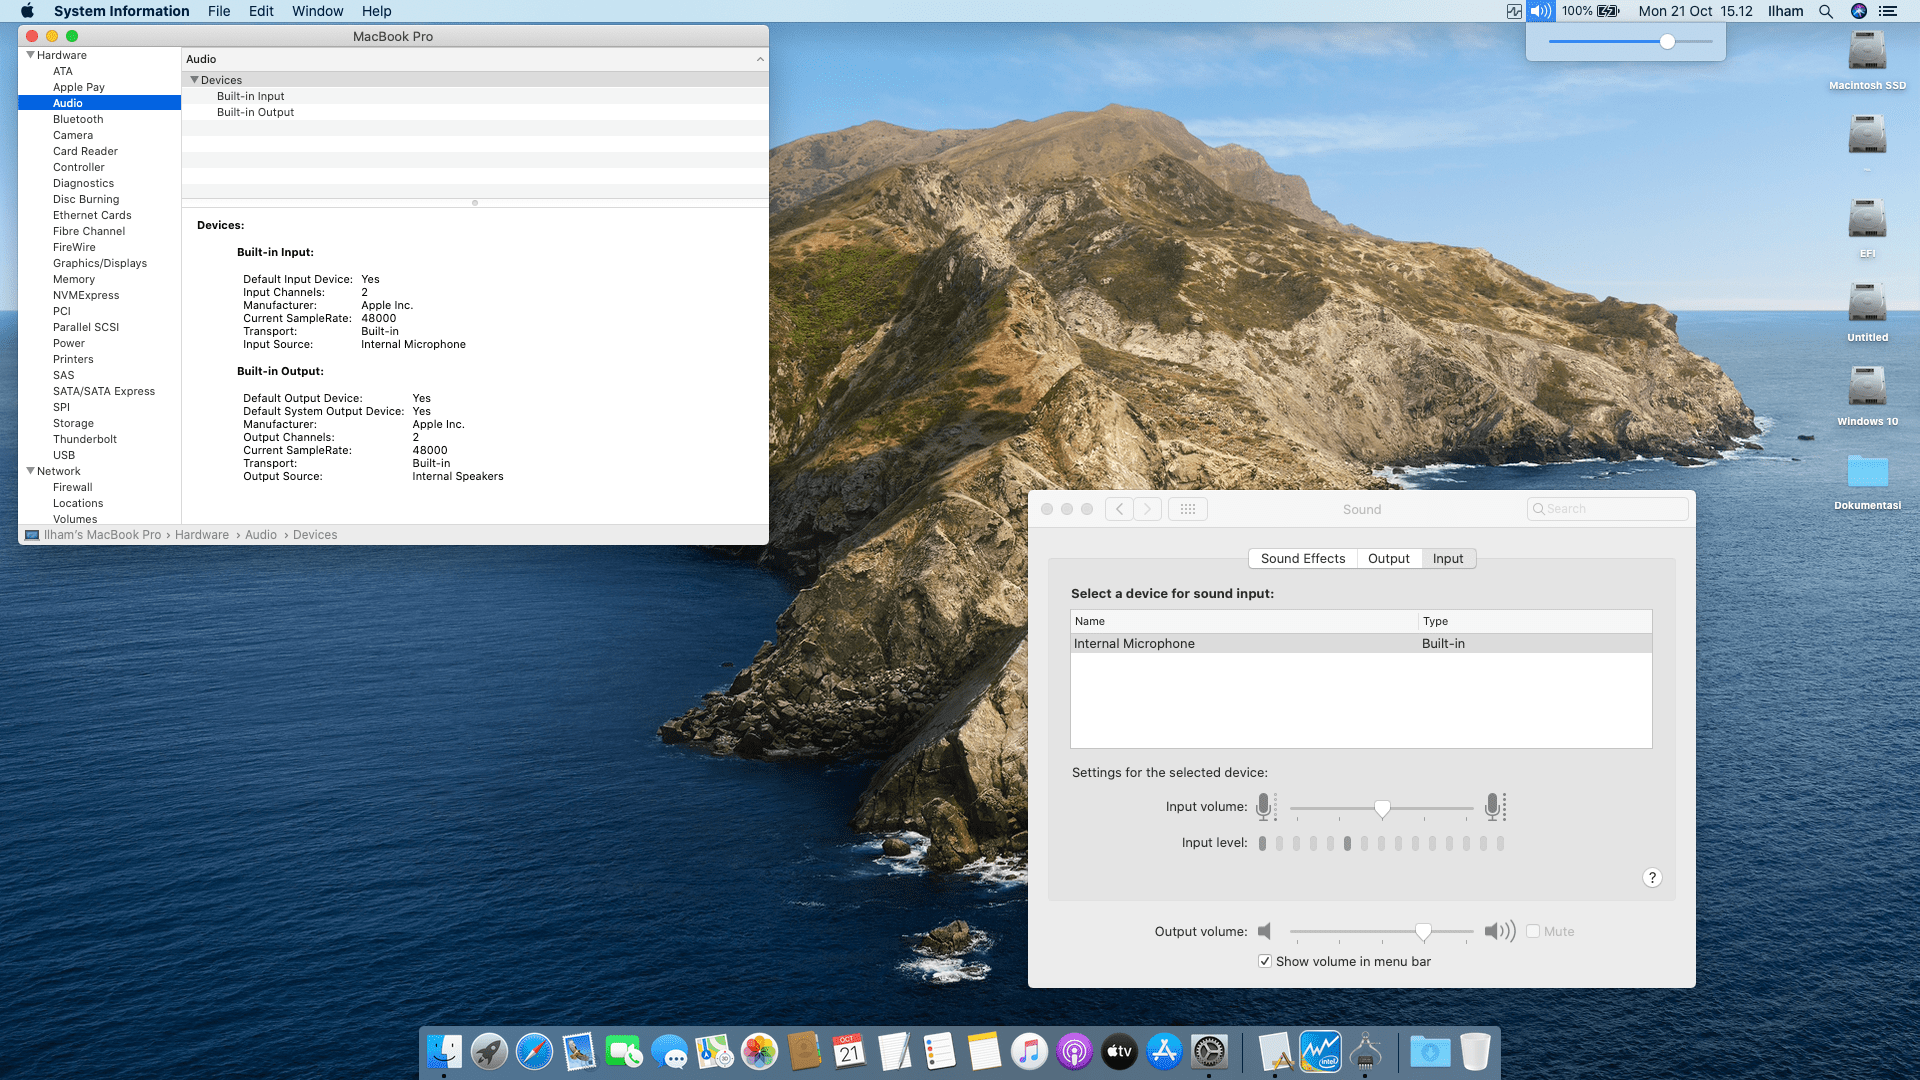Click Show All grid button in Sound
1920x1080 pixels.
1187,509
